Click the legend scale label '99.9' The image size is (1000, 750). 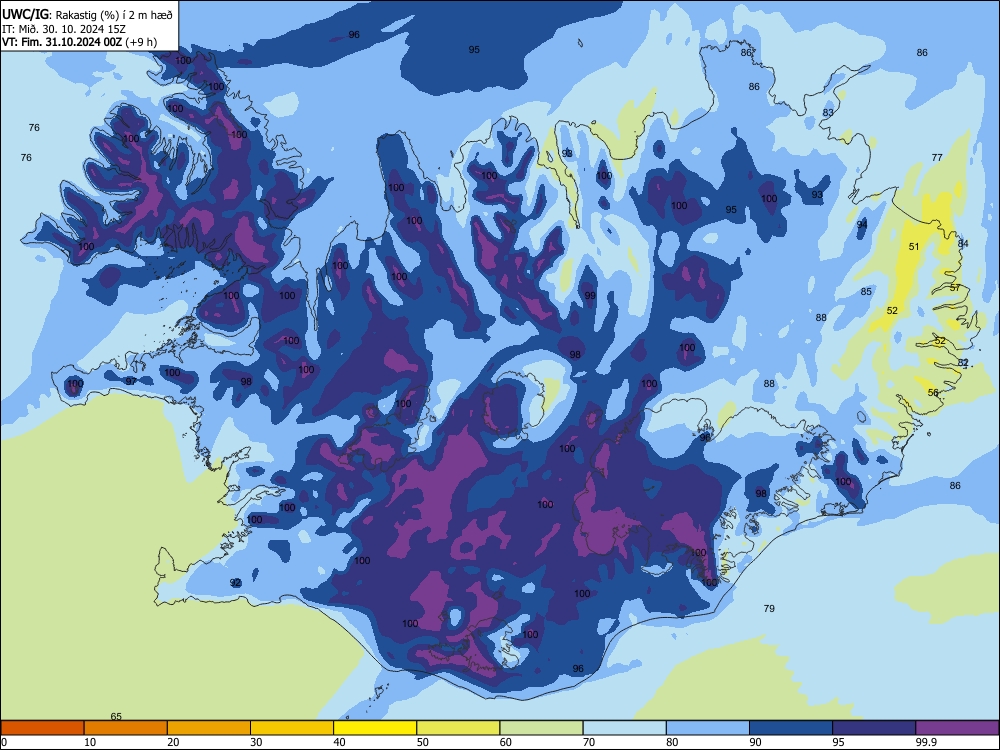click(926, 742)
